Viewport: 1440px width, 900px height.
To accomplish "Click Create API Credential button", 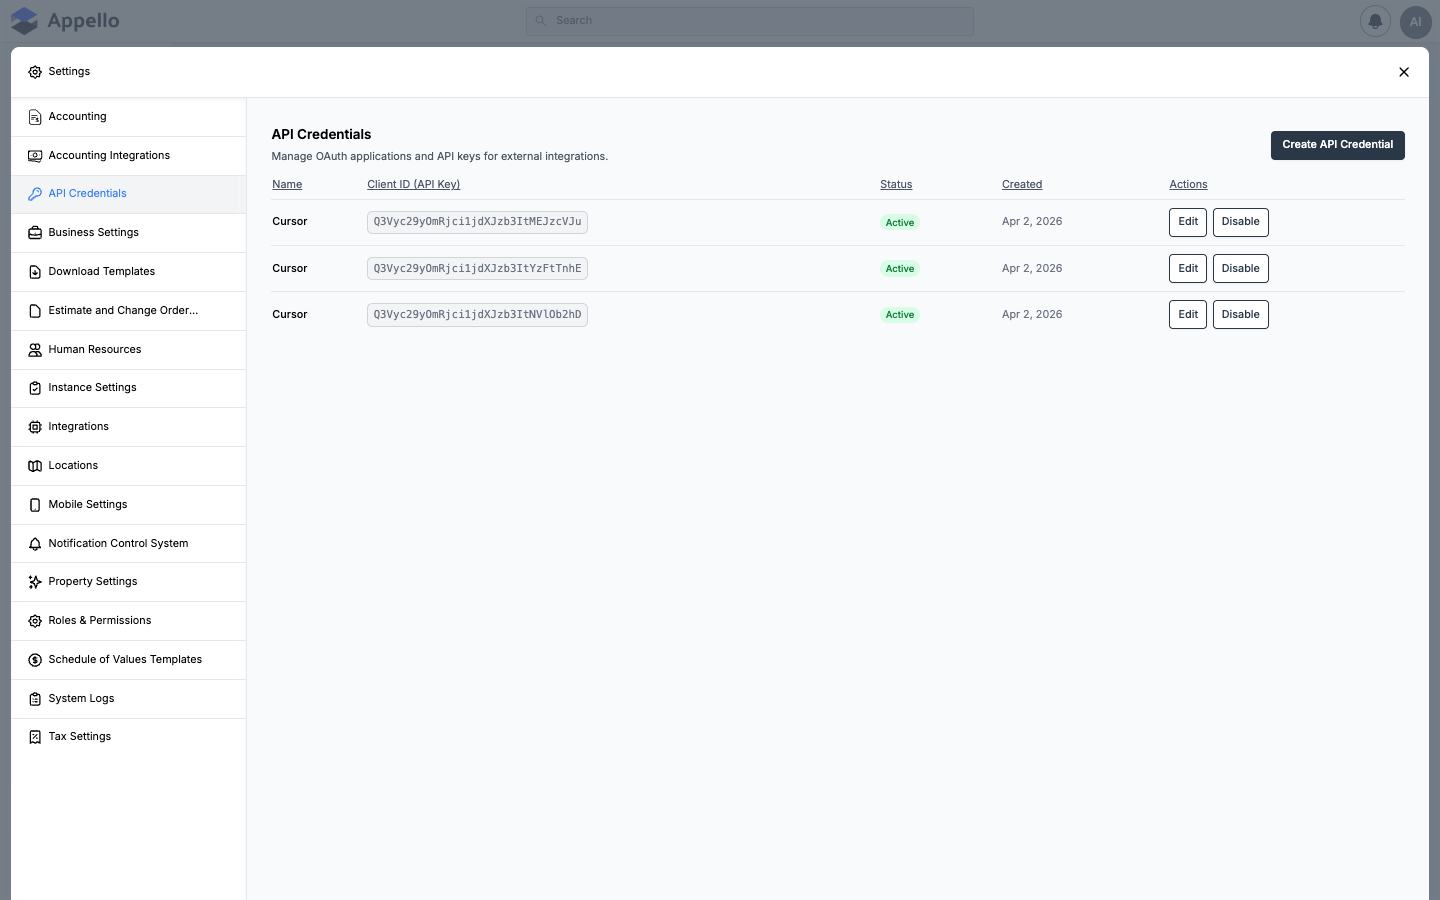I will coord(1337,145).
